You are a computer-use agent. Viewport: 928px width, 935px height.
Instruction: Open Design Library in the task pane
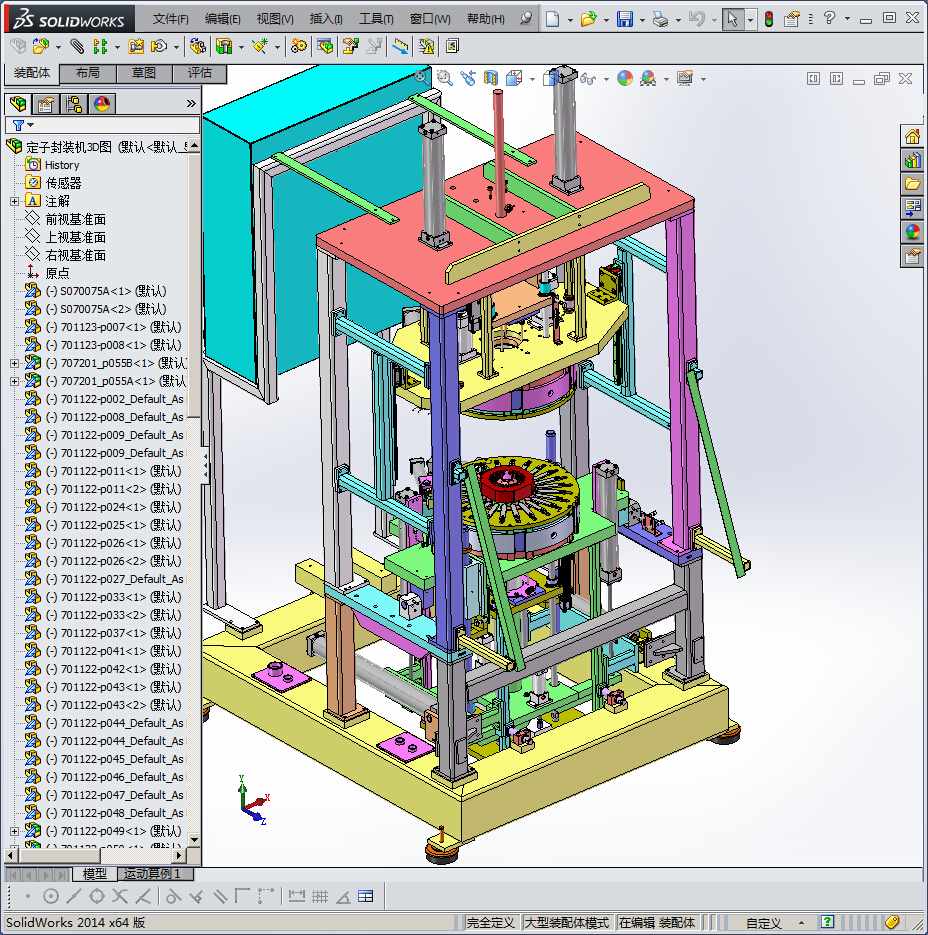point(912,160)
